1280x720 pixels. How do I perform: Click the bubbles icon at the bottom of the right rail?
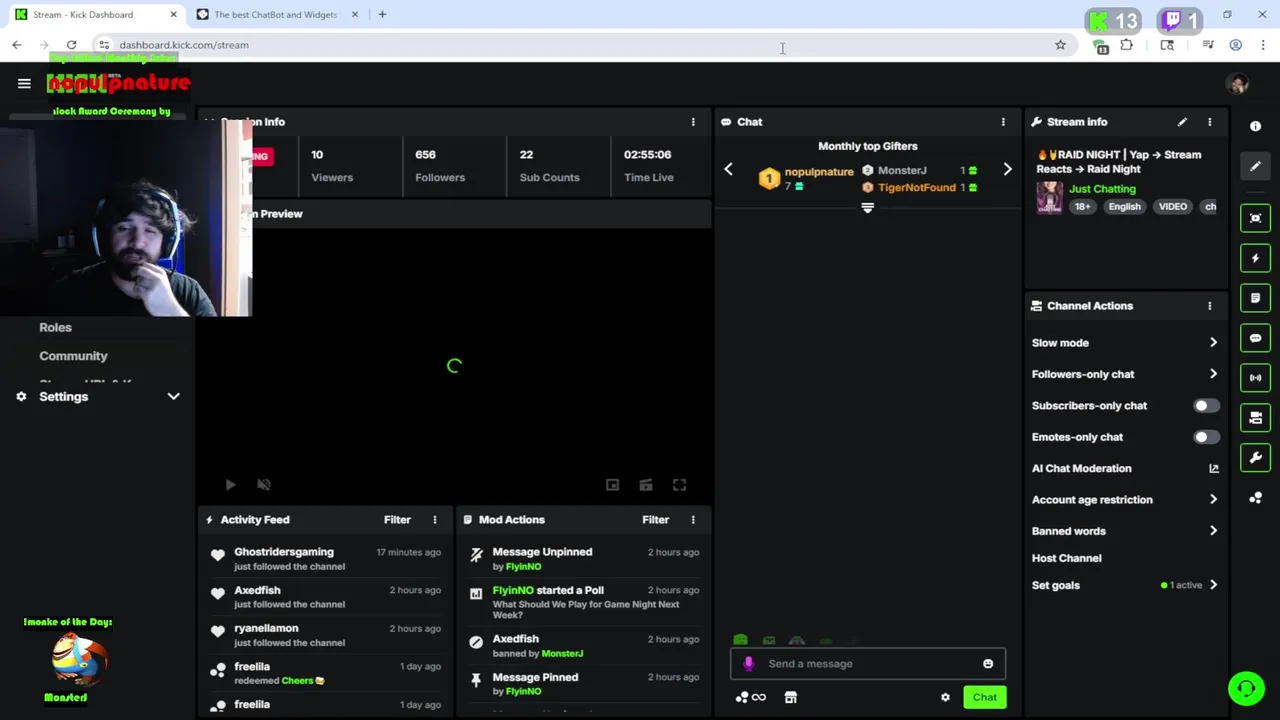pyautogui.click(x=1255, y=498)
